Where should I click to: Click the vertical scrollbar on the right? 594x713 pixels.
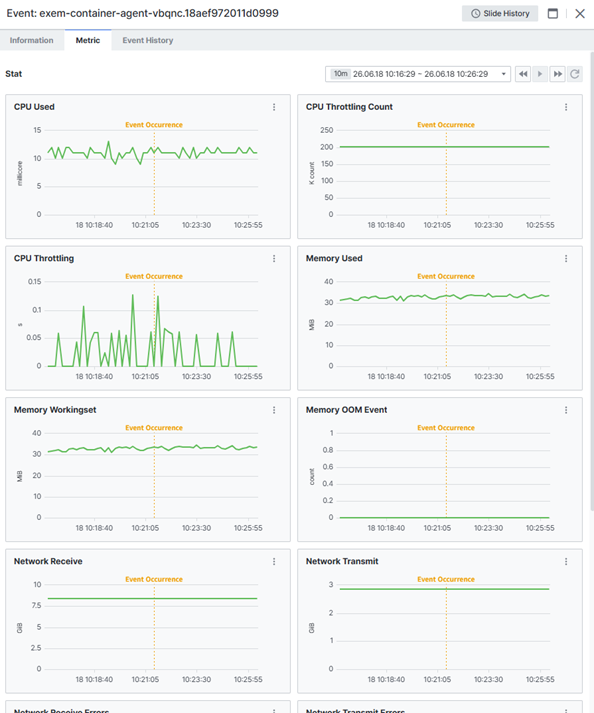(x=591, y=282)
